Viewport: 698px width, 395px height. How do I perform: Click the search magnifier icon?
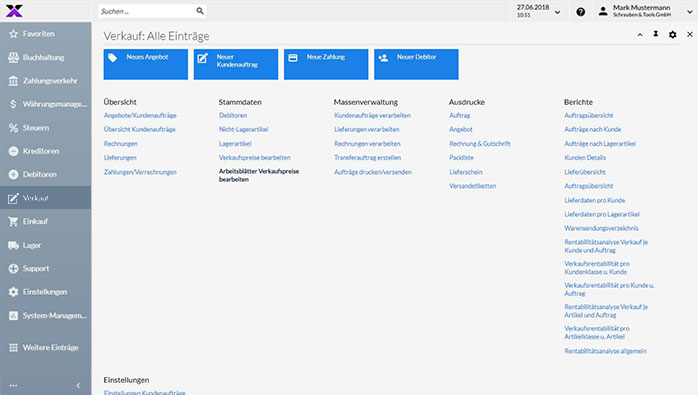(200, 11)
